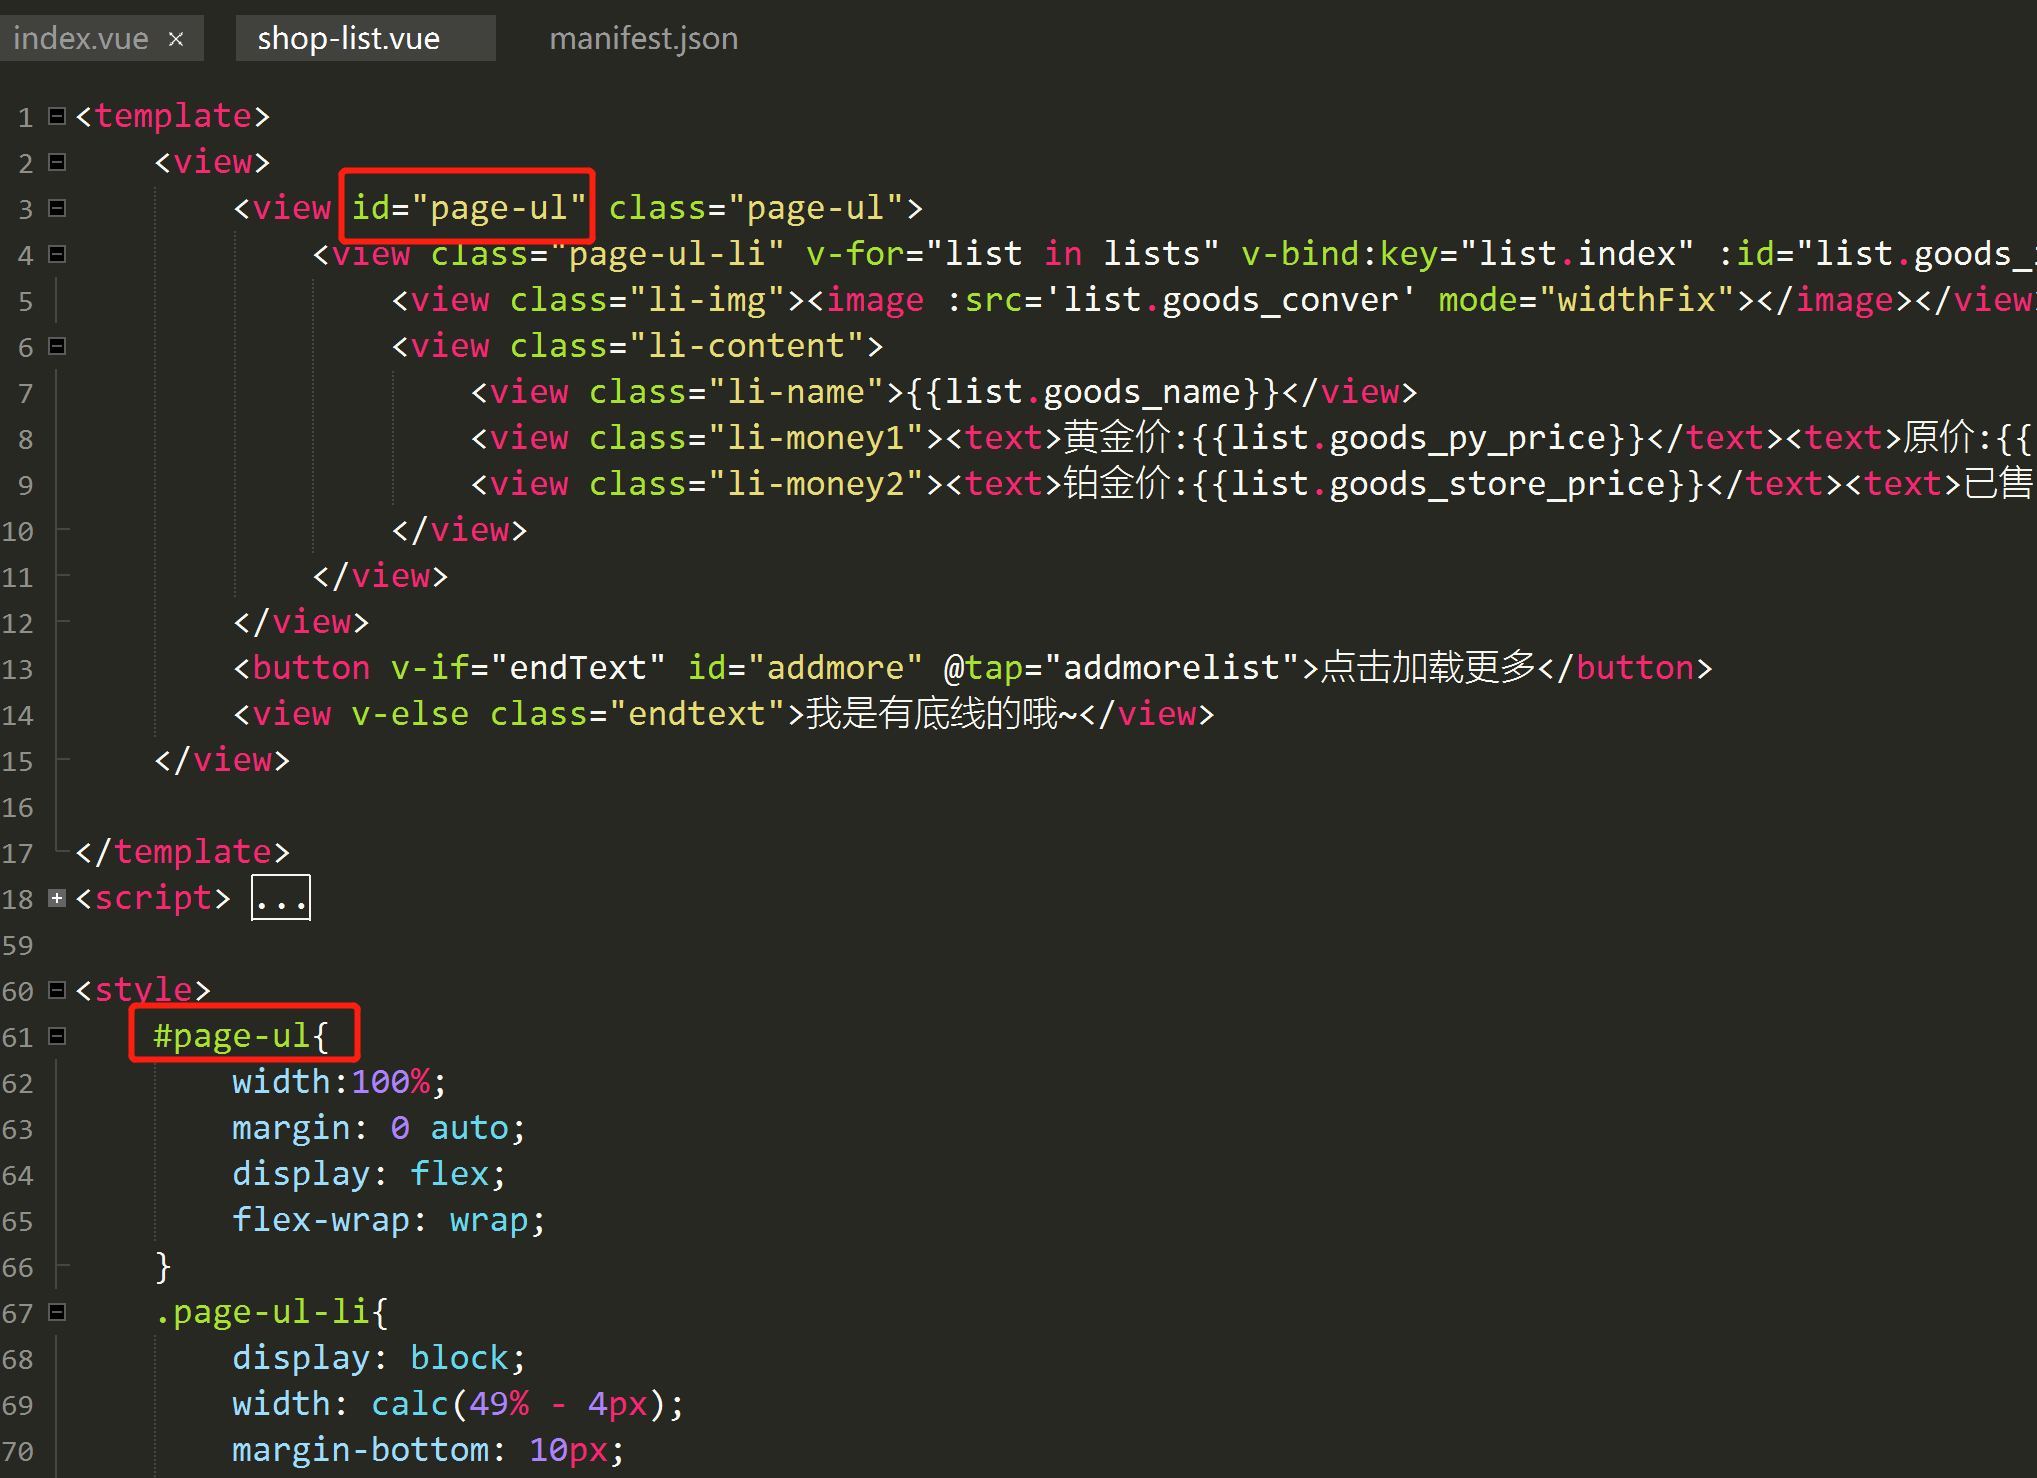Close the index.vue tab
Screen dimensions: 2037x1478
click(x=176, y=39)
